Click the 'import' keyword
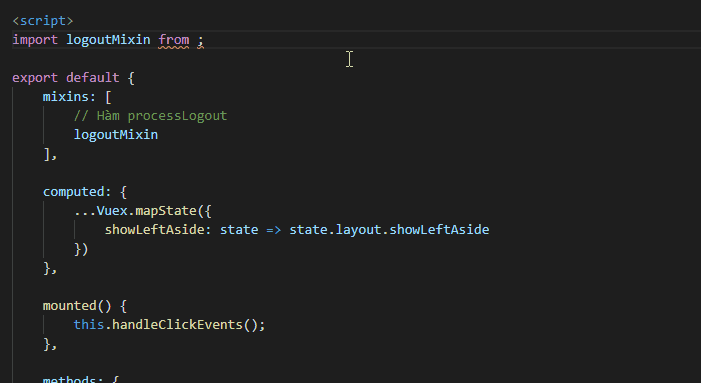 (x=35, y=40)
